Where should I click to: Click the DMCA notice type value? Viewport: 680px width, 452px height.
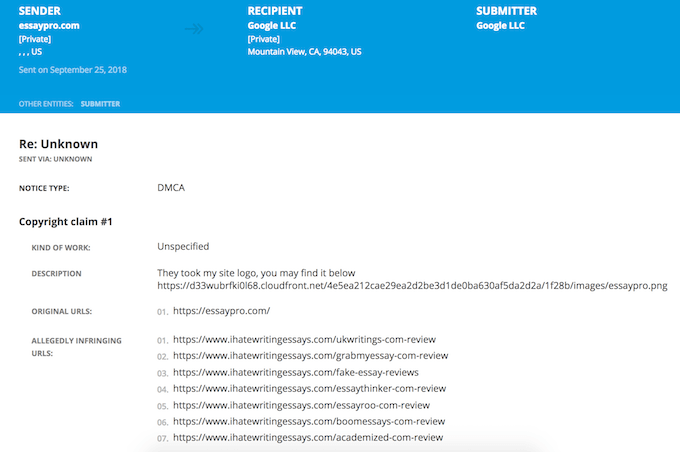[x=171, y=187]
